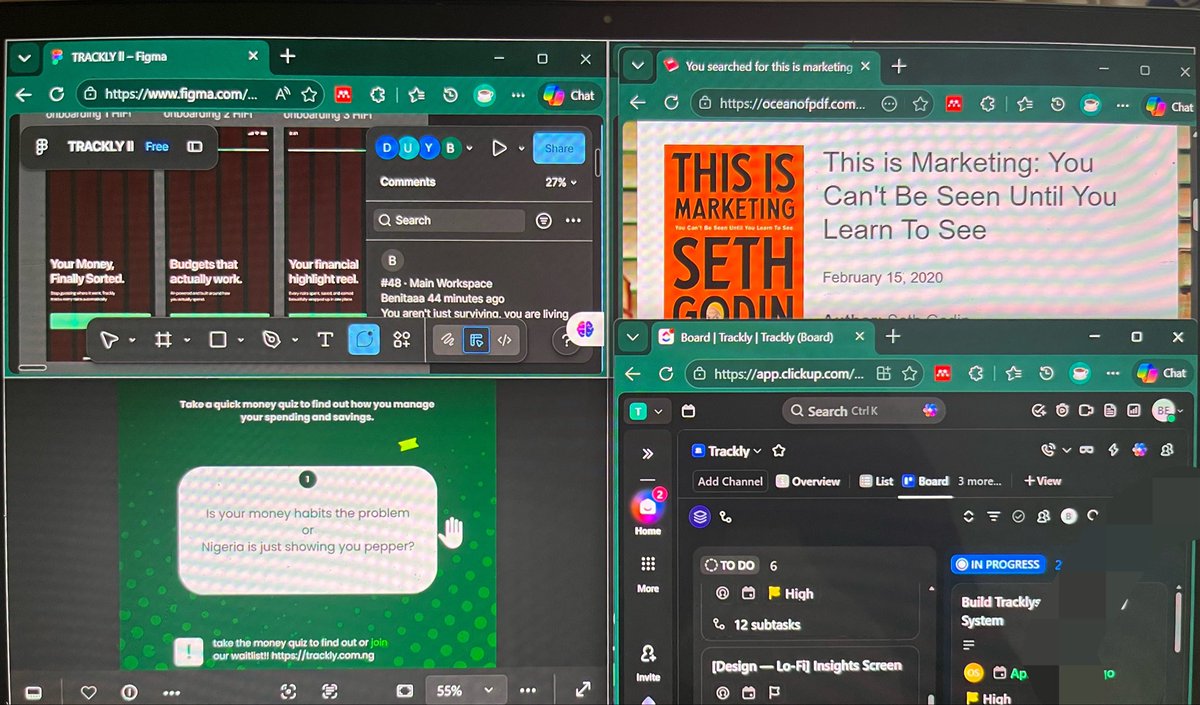Select the 'You searched for this is marketing' tab
The image size is (1200, 705).
(x=768, y=67)
